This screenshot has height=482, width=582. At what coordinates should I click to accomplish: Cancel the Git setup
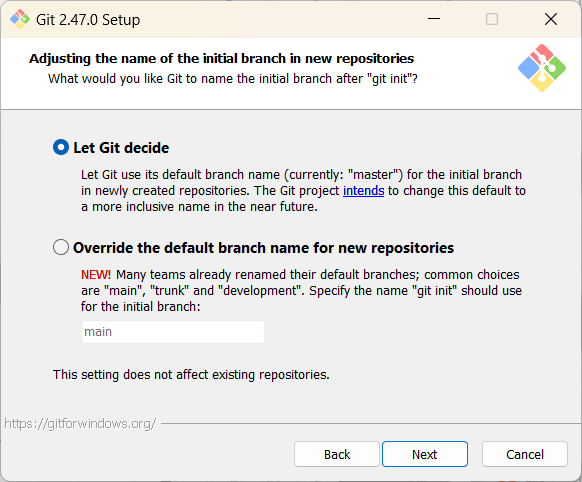(x=525, y=454)
